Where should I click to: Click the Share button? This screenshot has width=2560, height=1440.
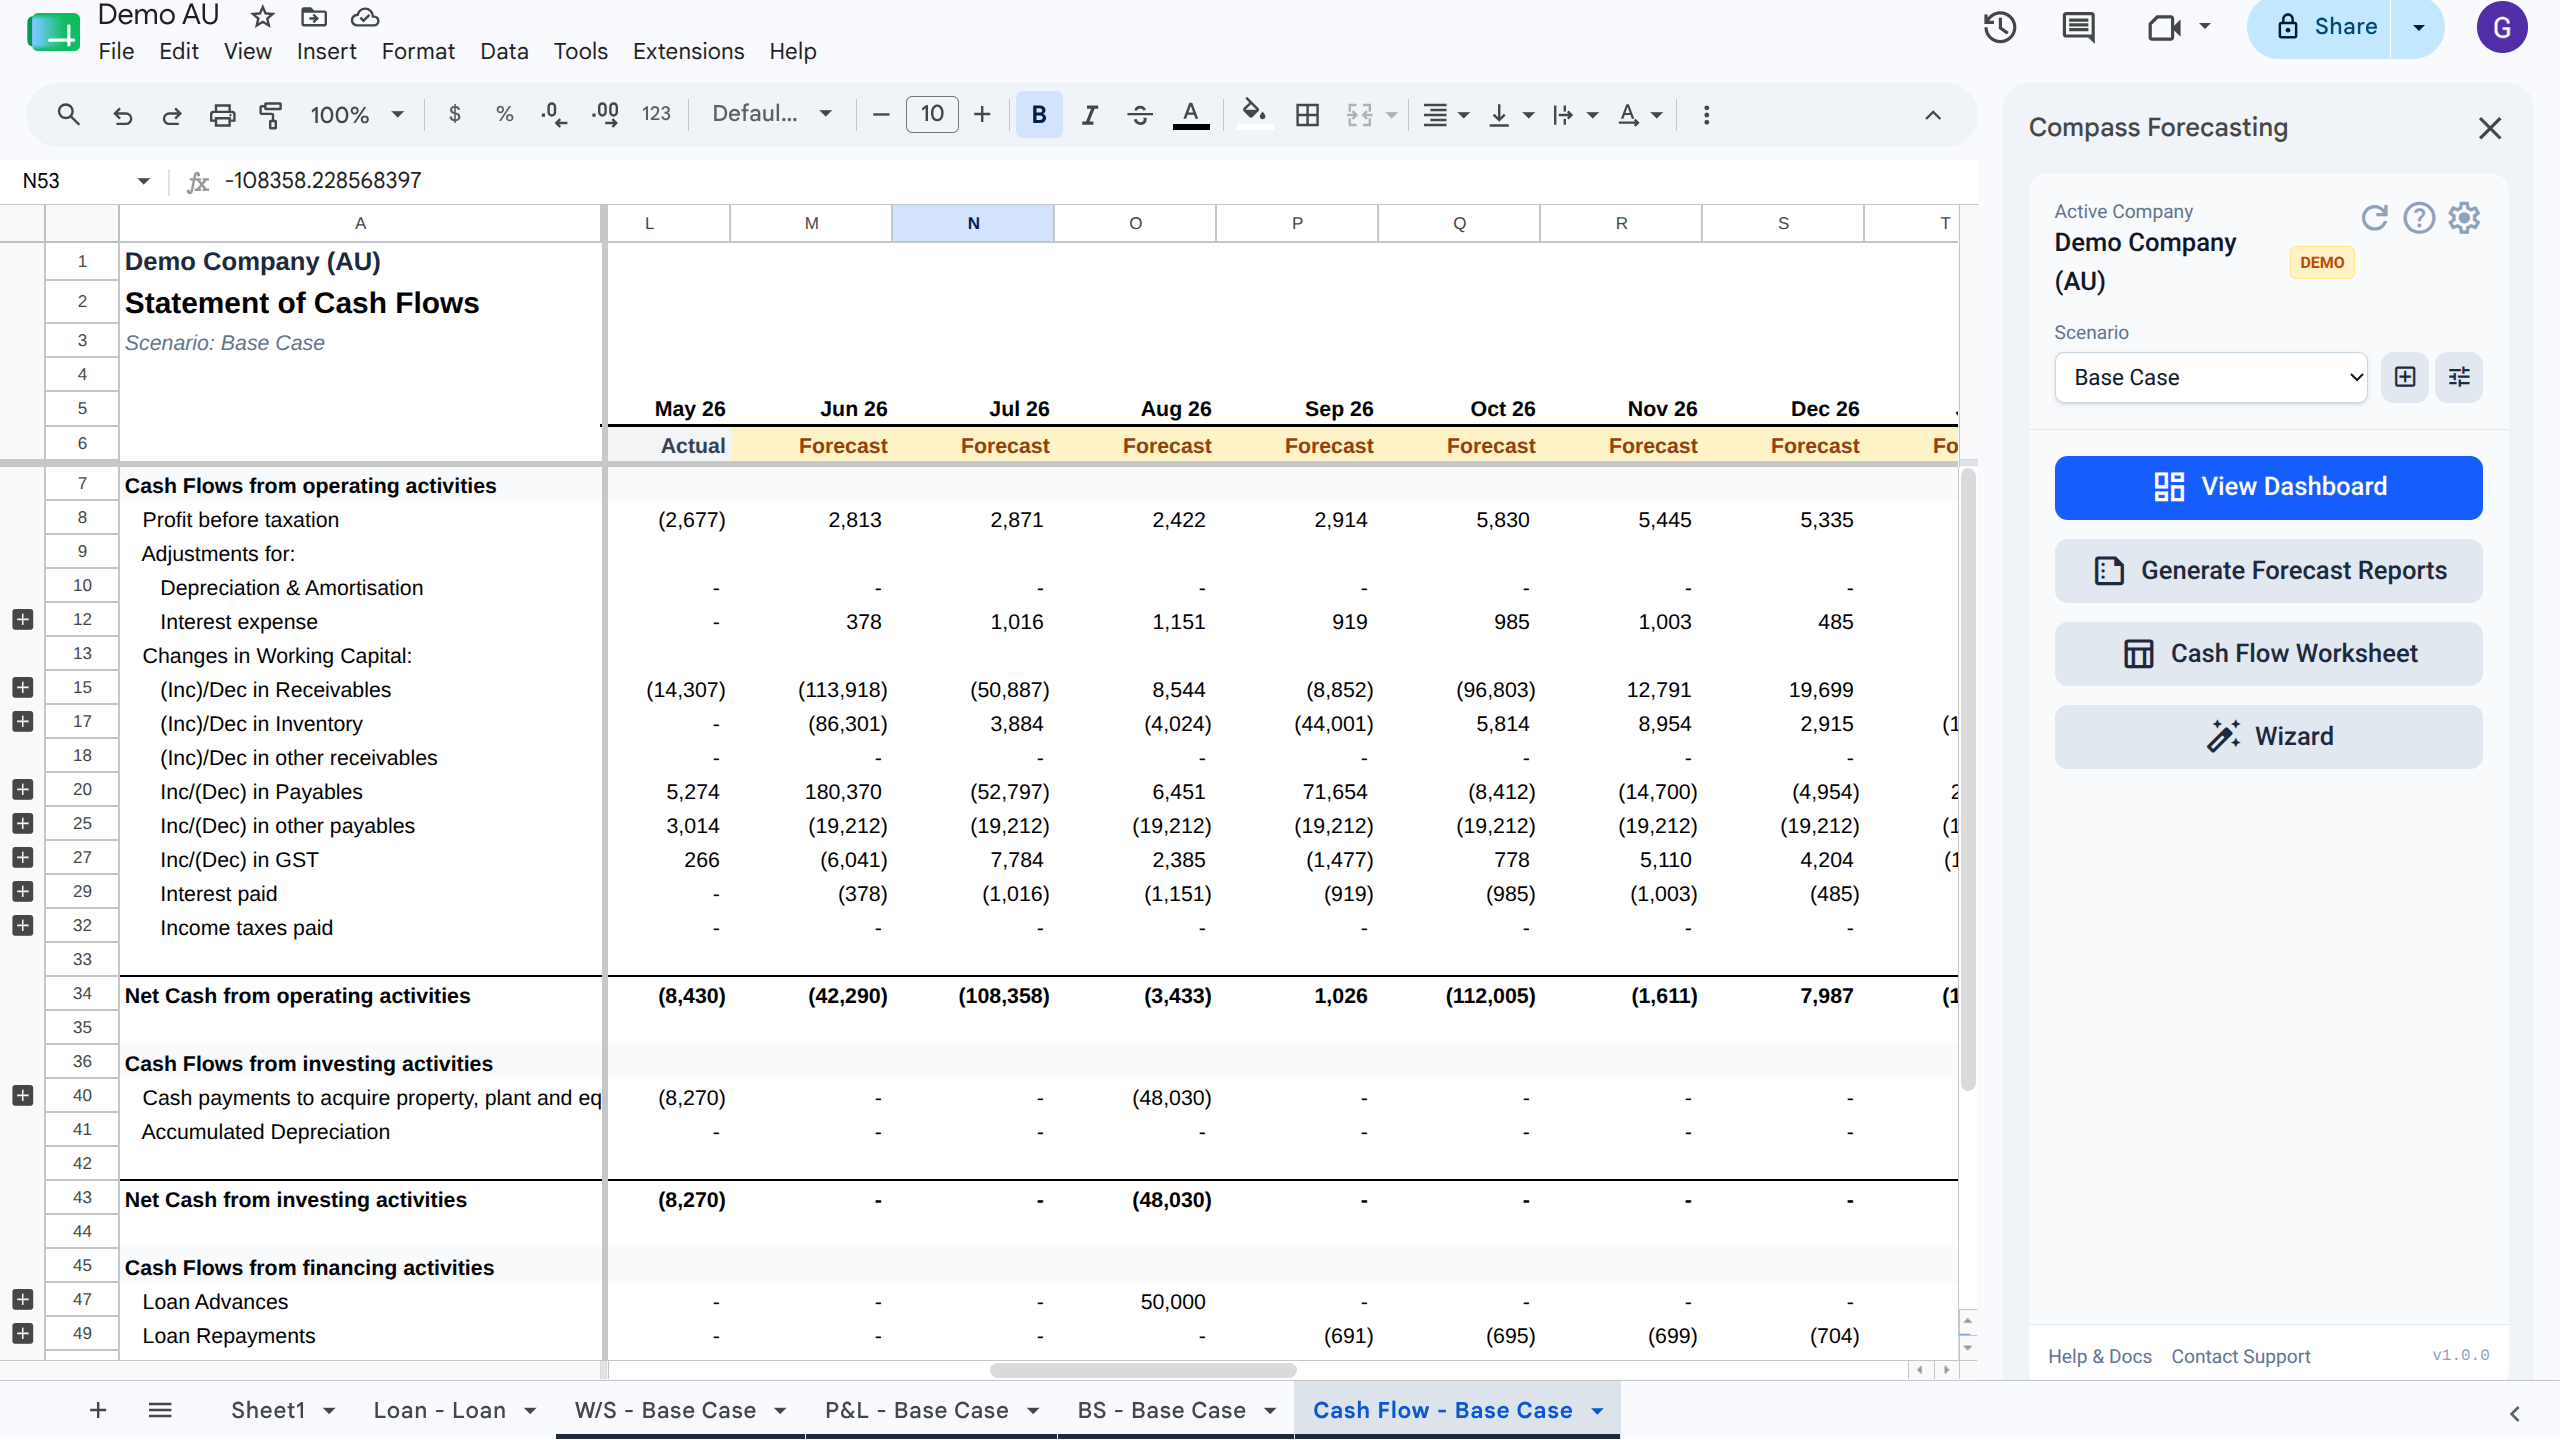click(2320, 27)
